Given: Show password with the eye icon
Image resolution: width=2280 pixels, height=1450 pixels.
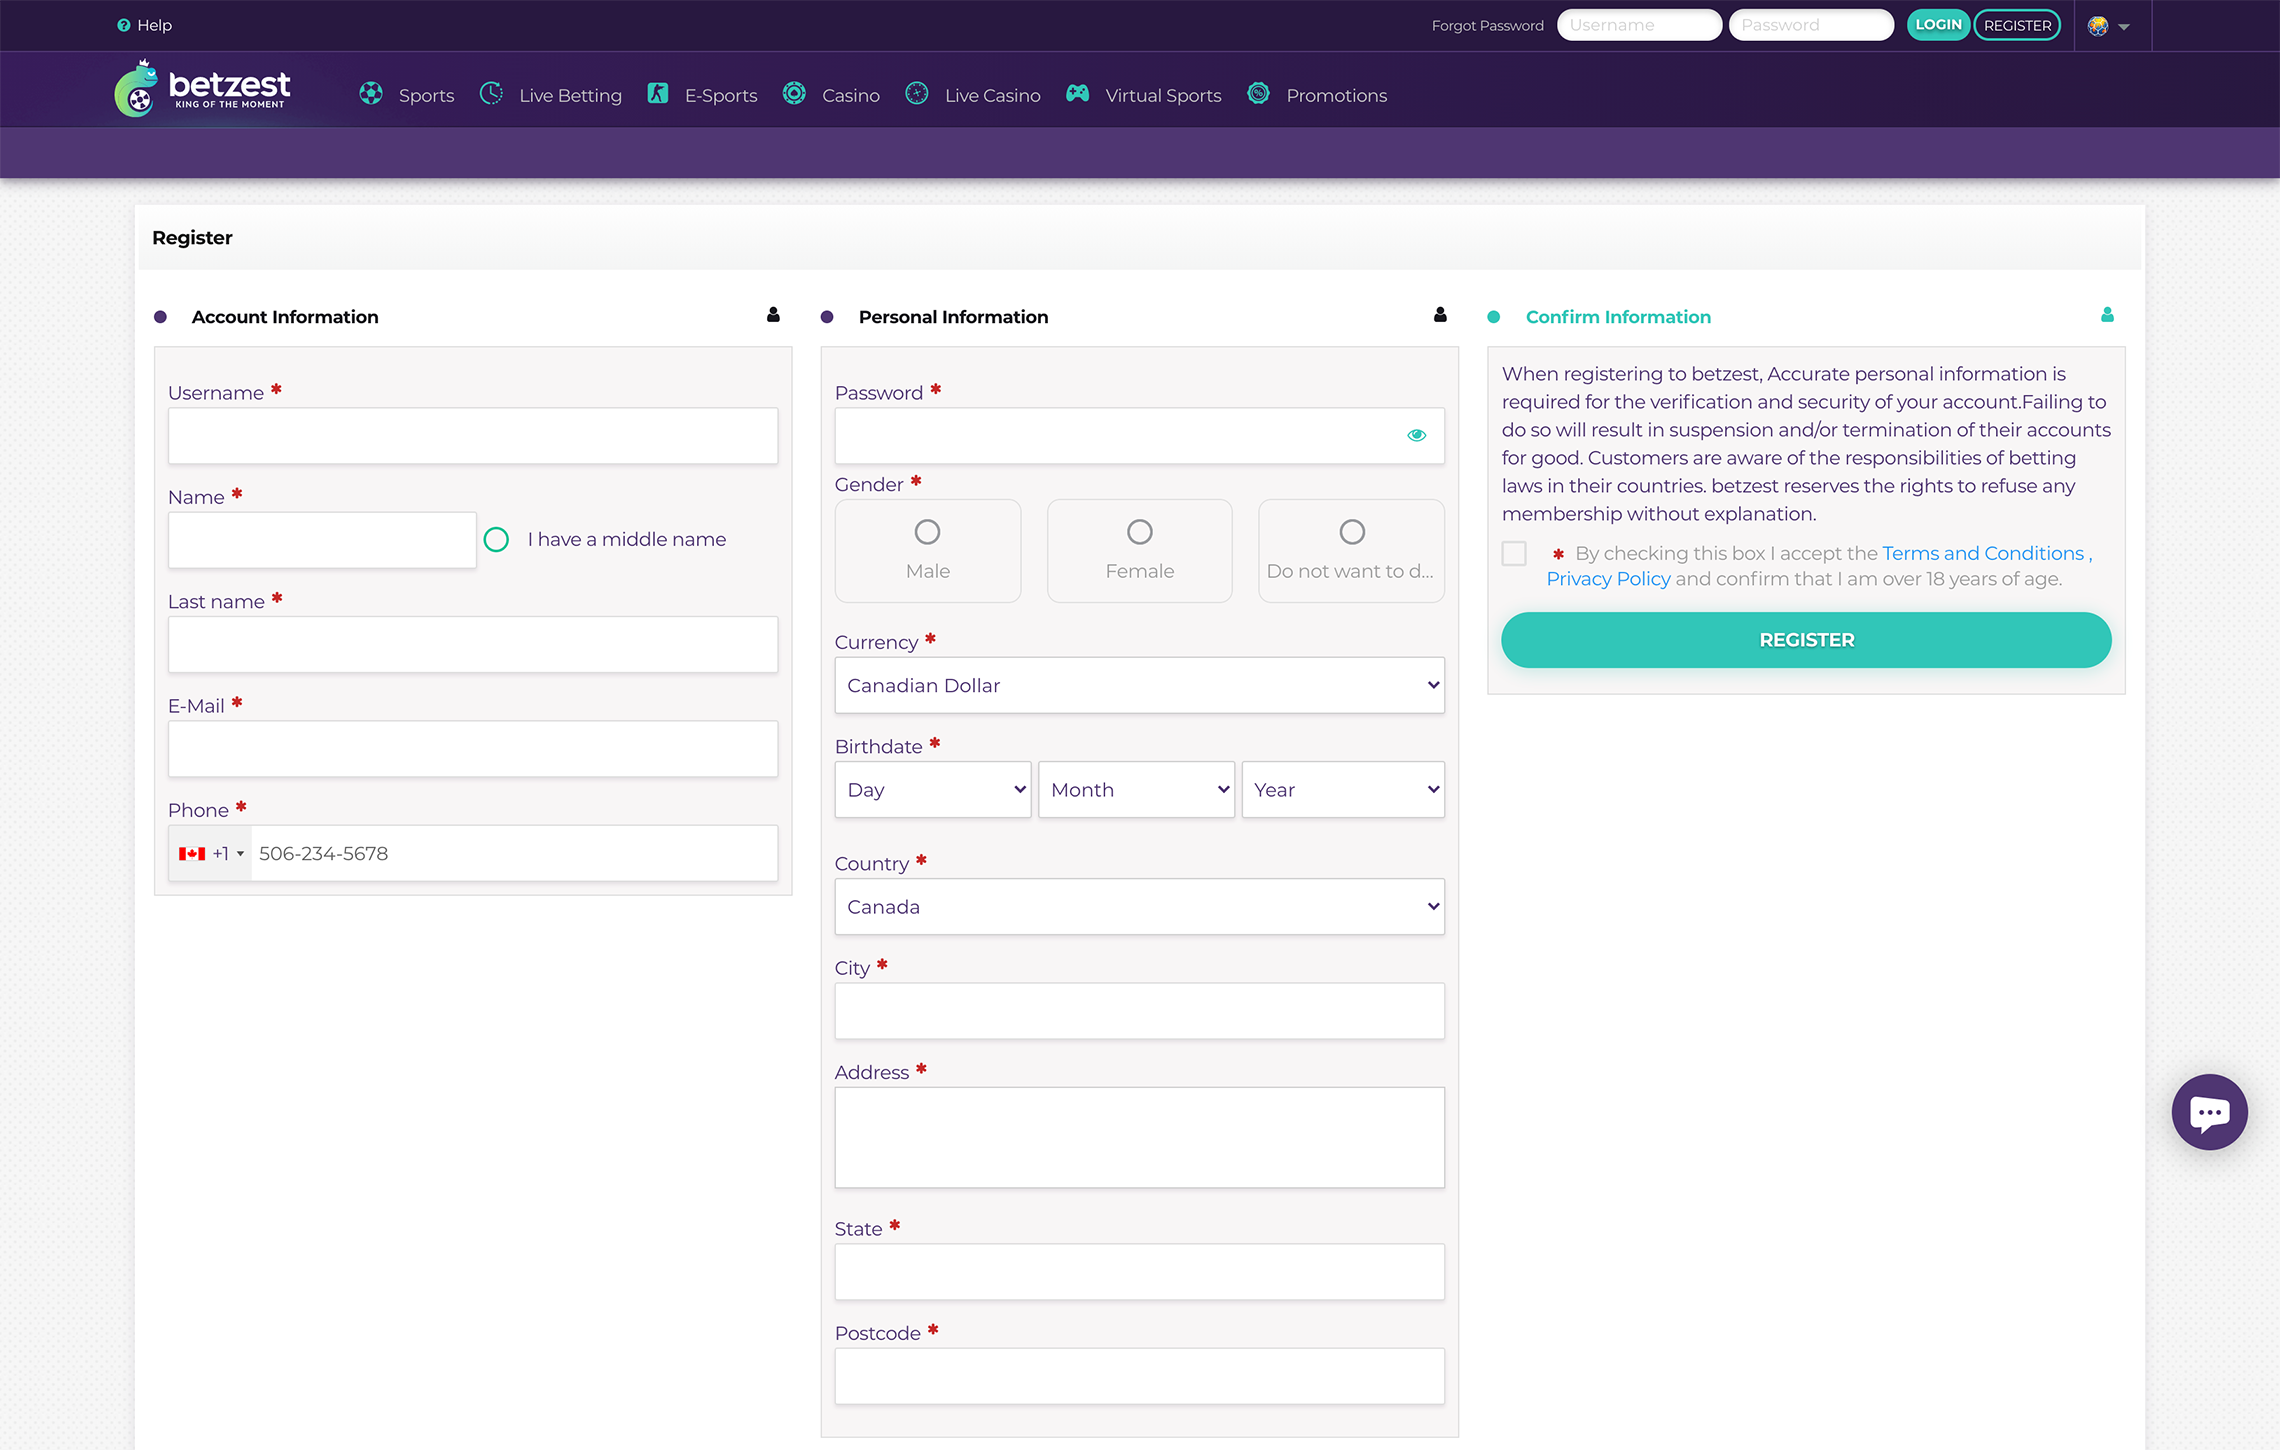Looking at the screenshot, I should click(x=1416, y=435).
